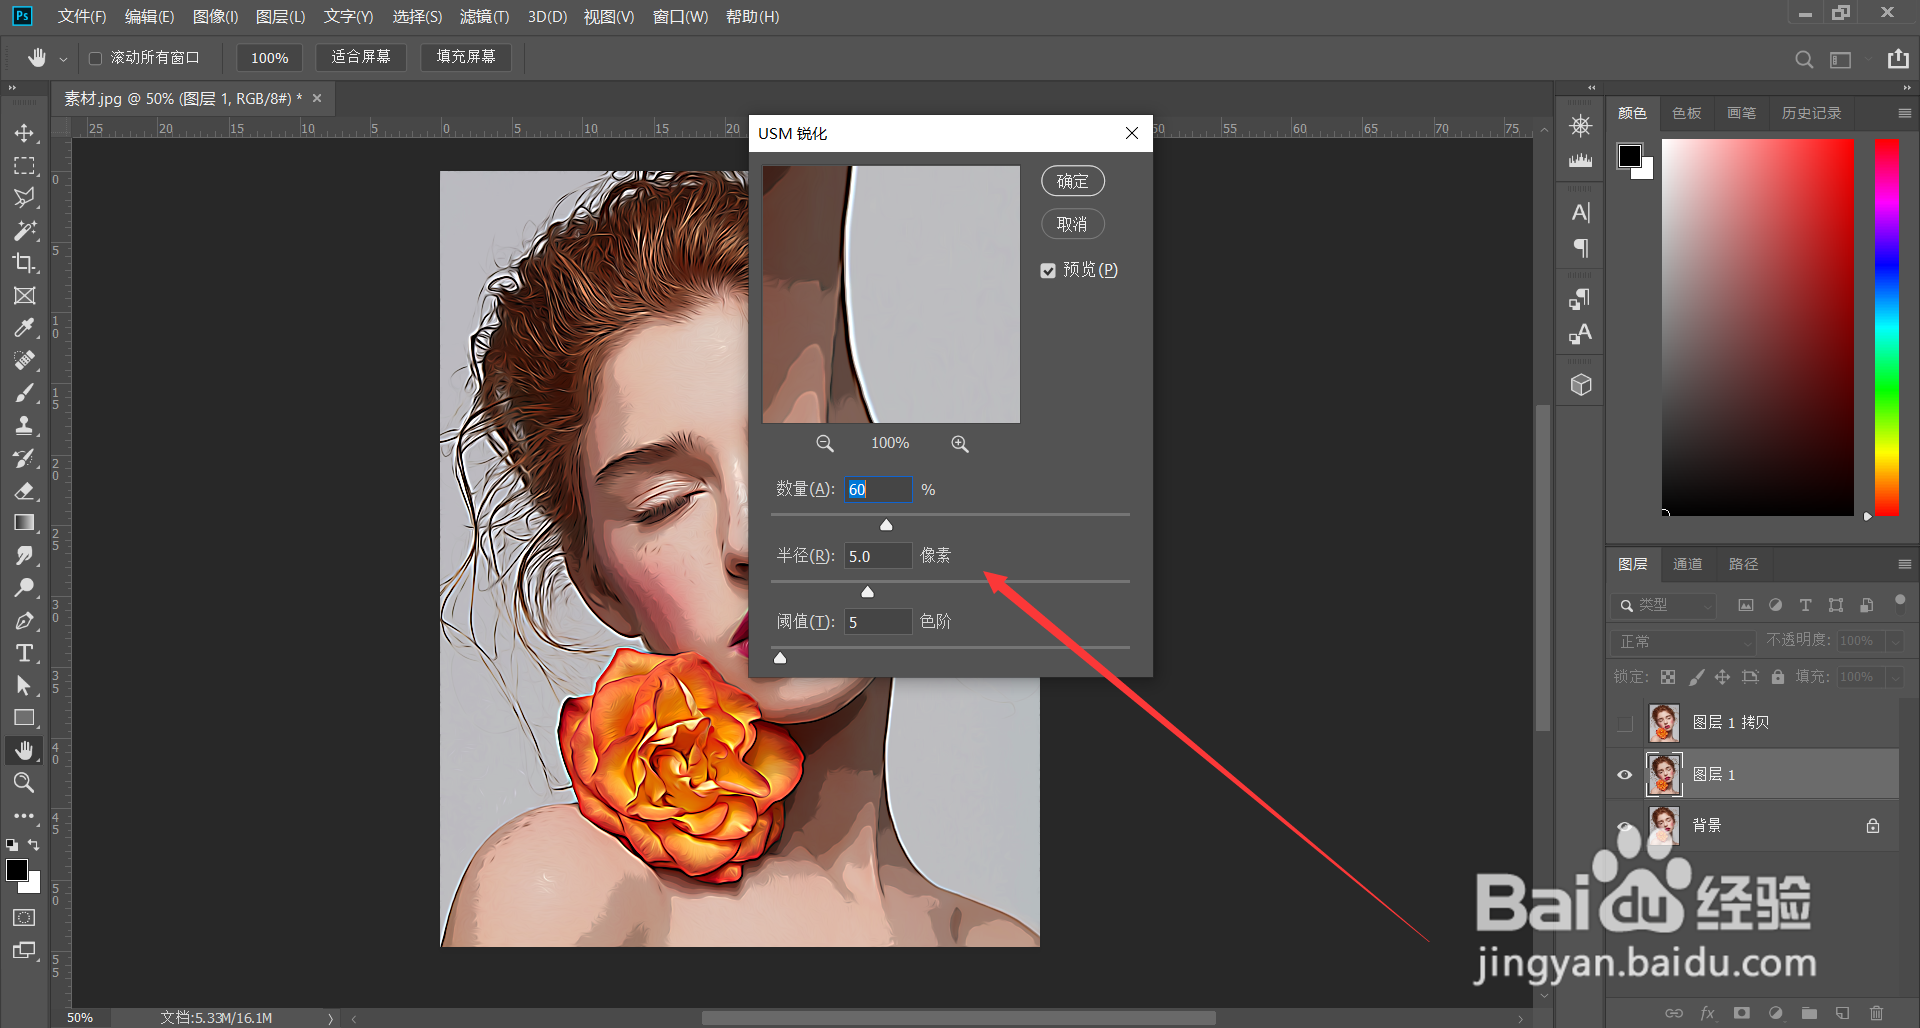
Task: Select the Magic Wand tool
Action: click(24, 231)
